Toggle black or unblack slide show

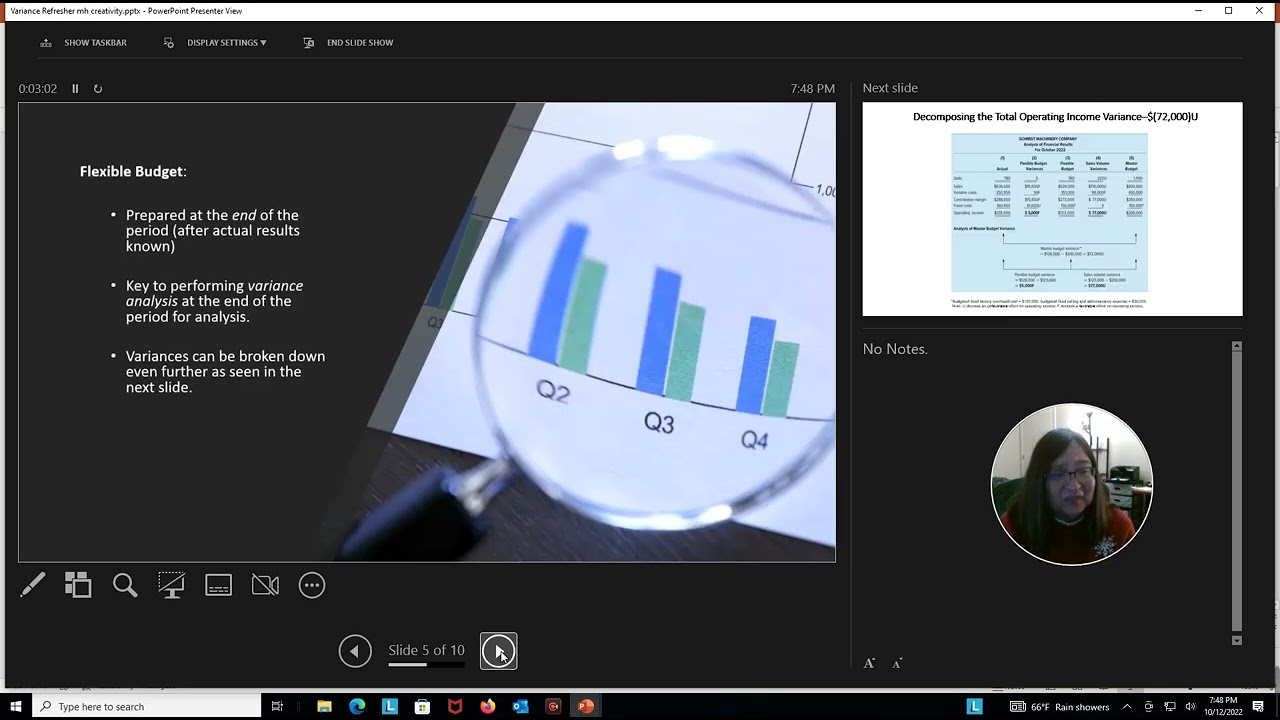click(171, 585)
